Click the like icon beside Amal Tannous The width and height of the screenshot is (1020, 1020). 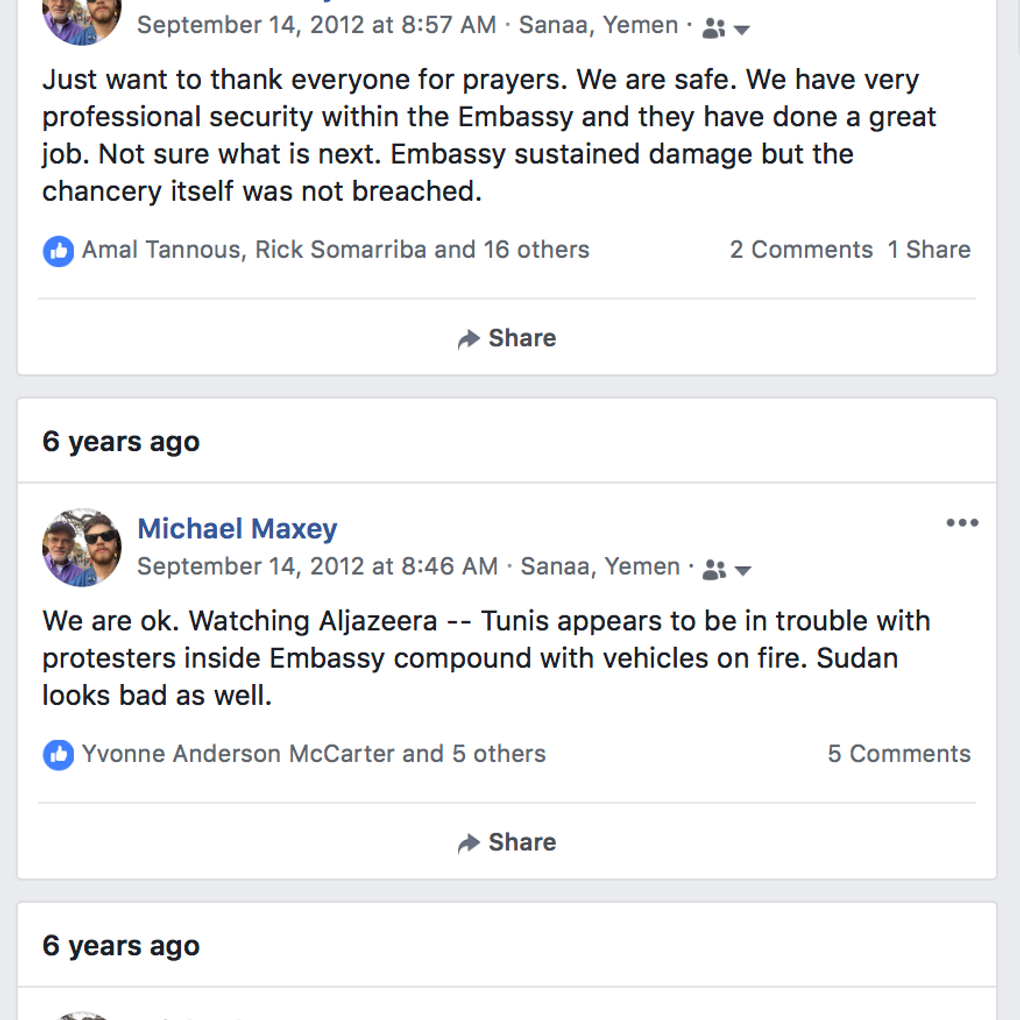pyautogui.click(x=58, y=250)
